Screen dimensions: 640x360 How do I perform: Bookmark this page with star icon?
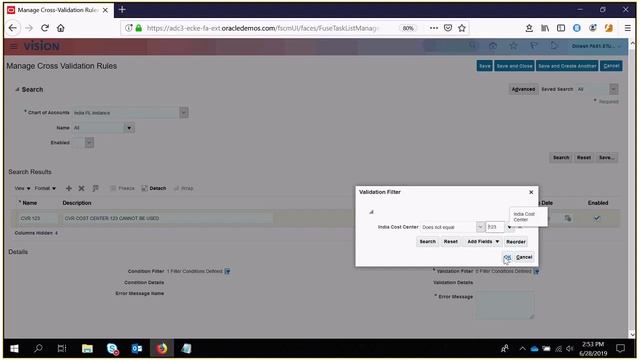(462, 28)
